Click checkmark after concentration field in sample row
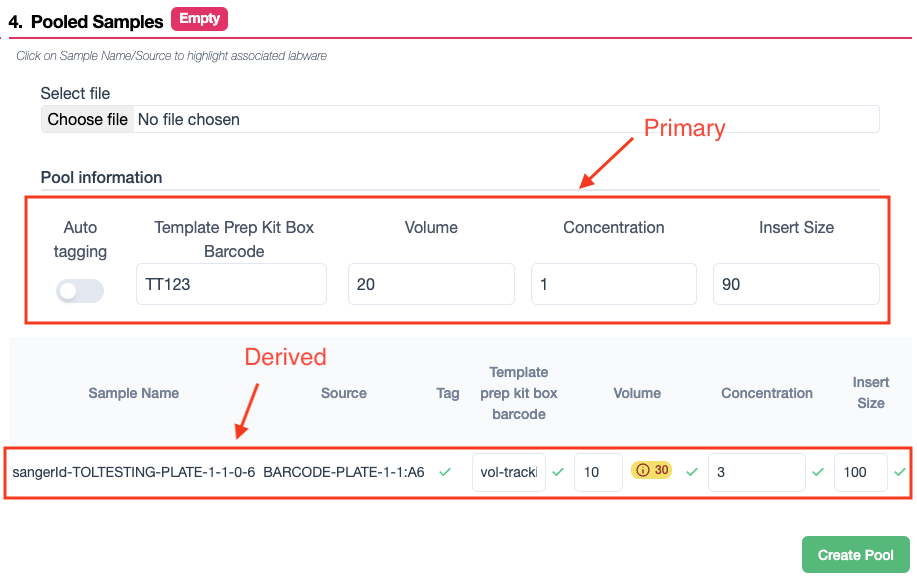Image resolution: width=917 pixels, height=585 pixels. point(818,471)
